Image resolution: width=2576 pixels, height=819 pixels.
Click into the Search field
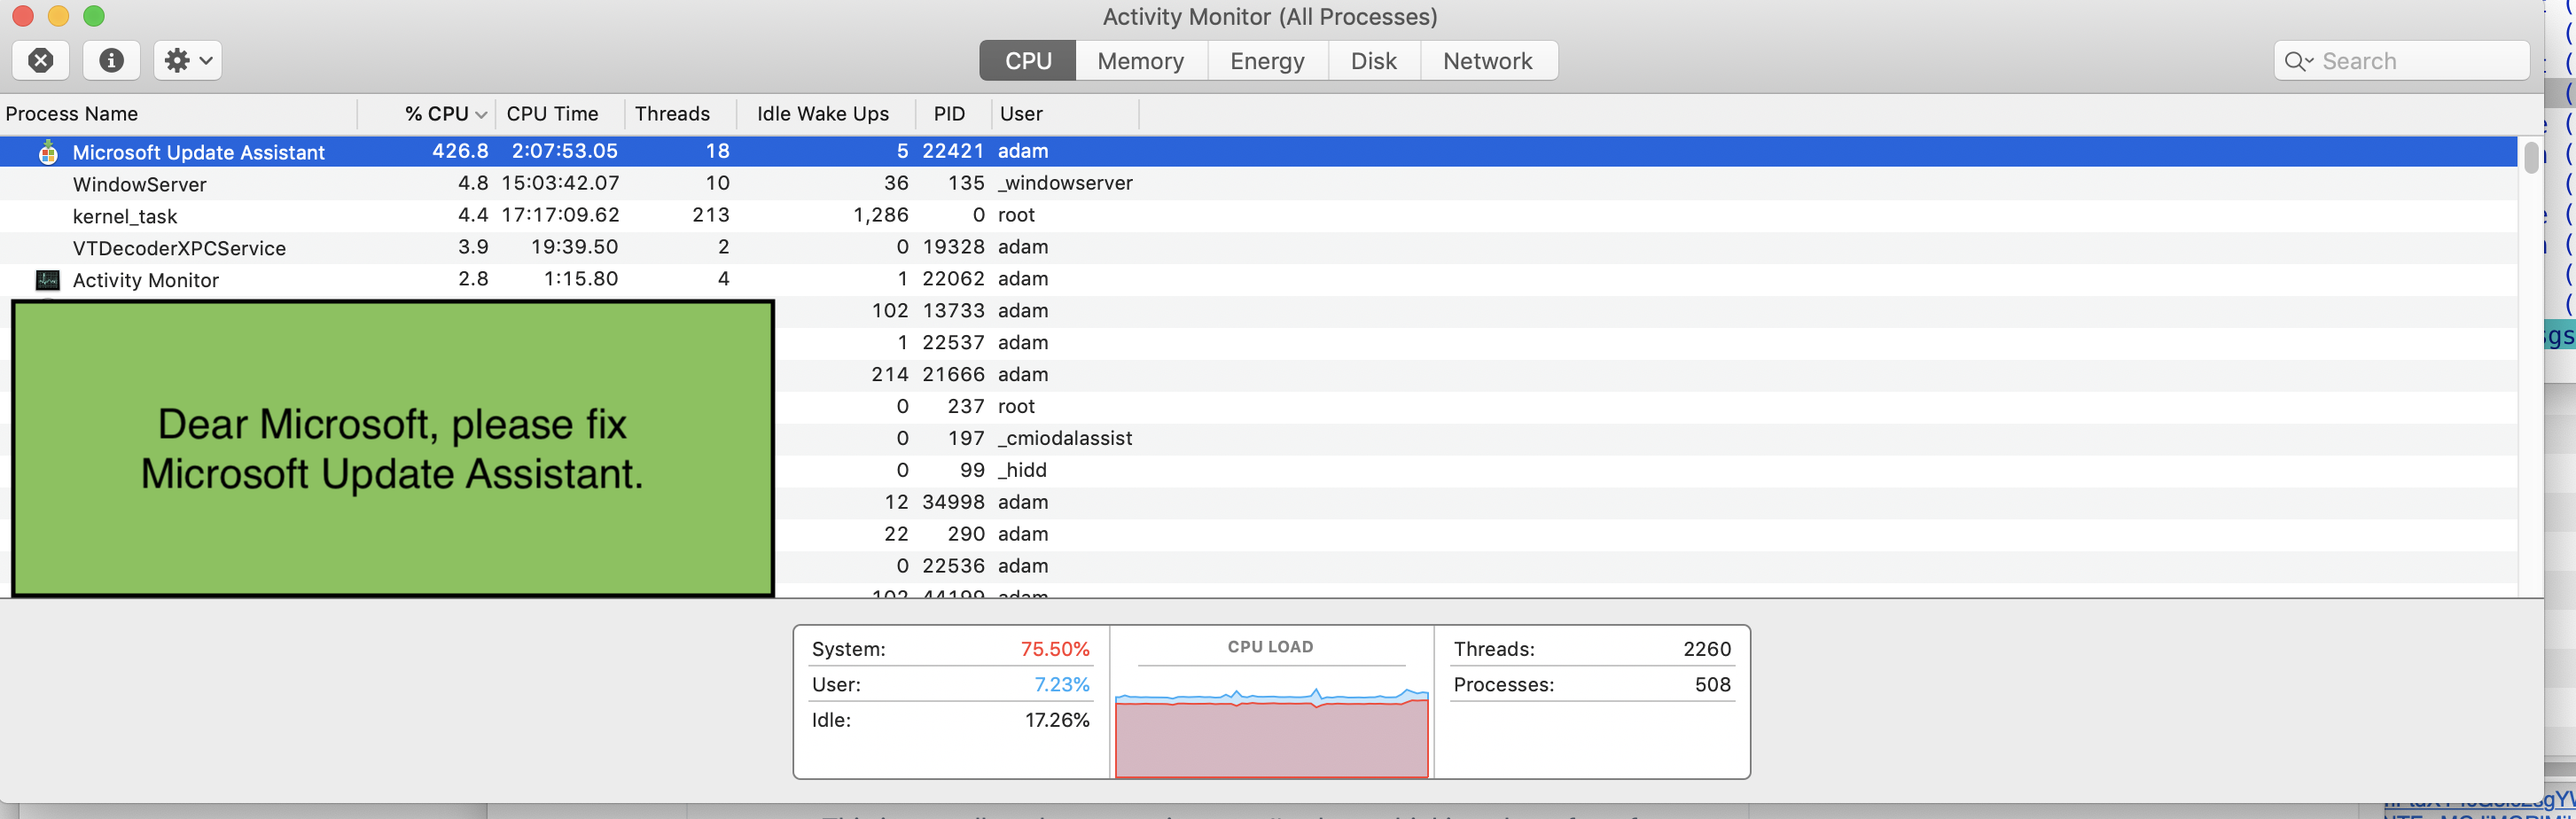click(x=2401, y=61)
